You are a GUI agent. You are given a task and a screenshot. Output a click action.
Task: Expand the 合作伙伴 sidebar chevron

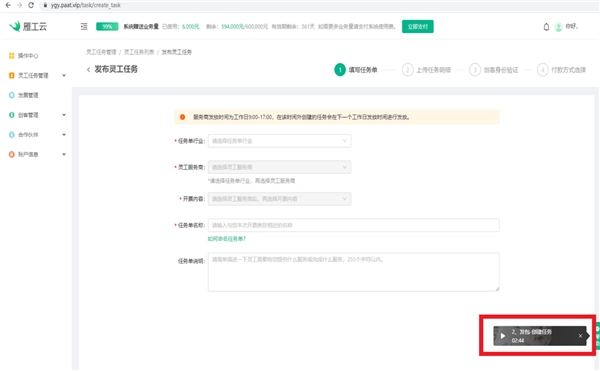tap(64, 135)
